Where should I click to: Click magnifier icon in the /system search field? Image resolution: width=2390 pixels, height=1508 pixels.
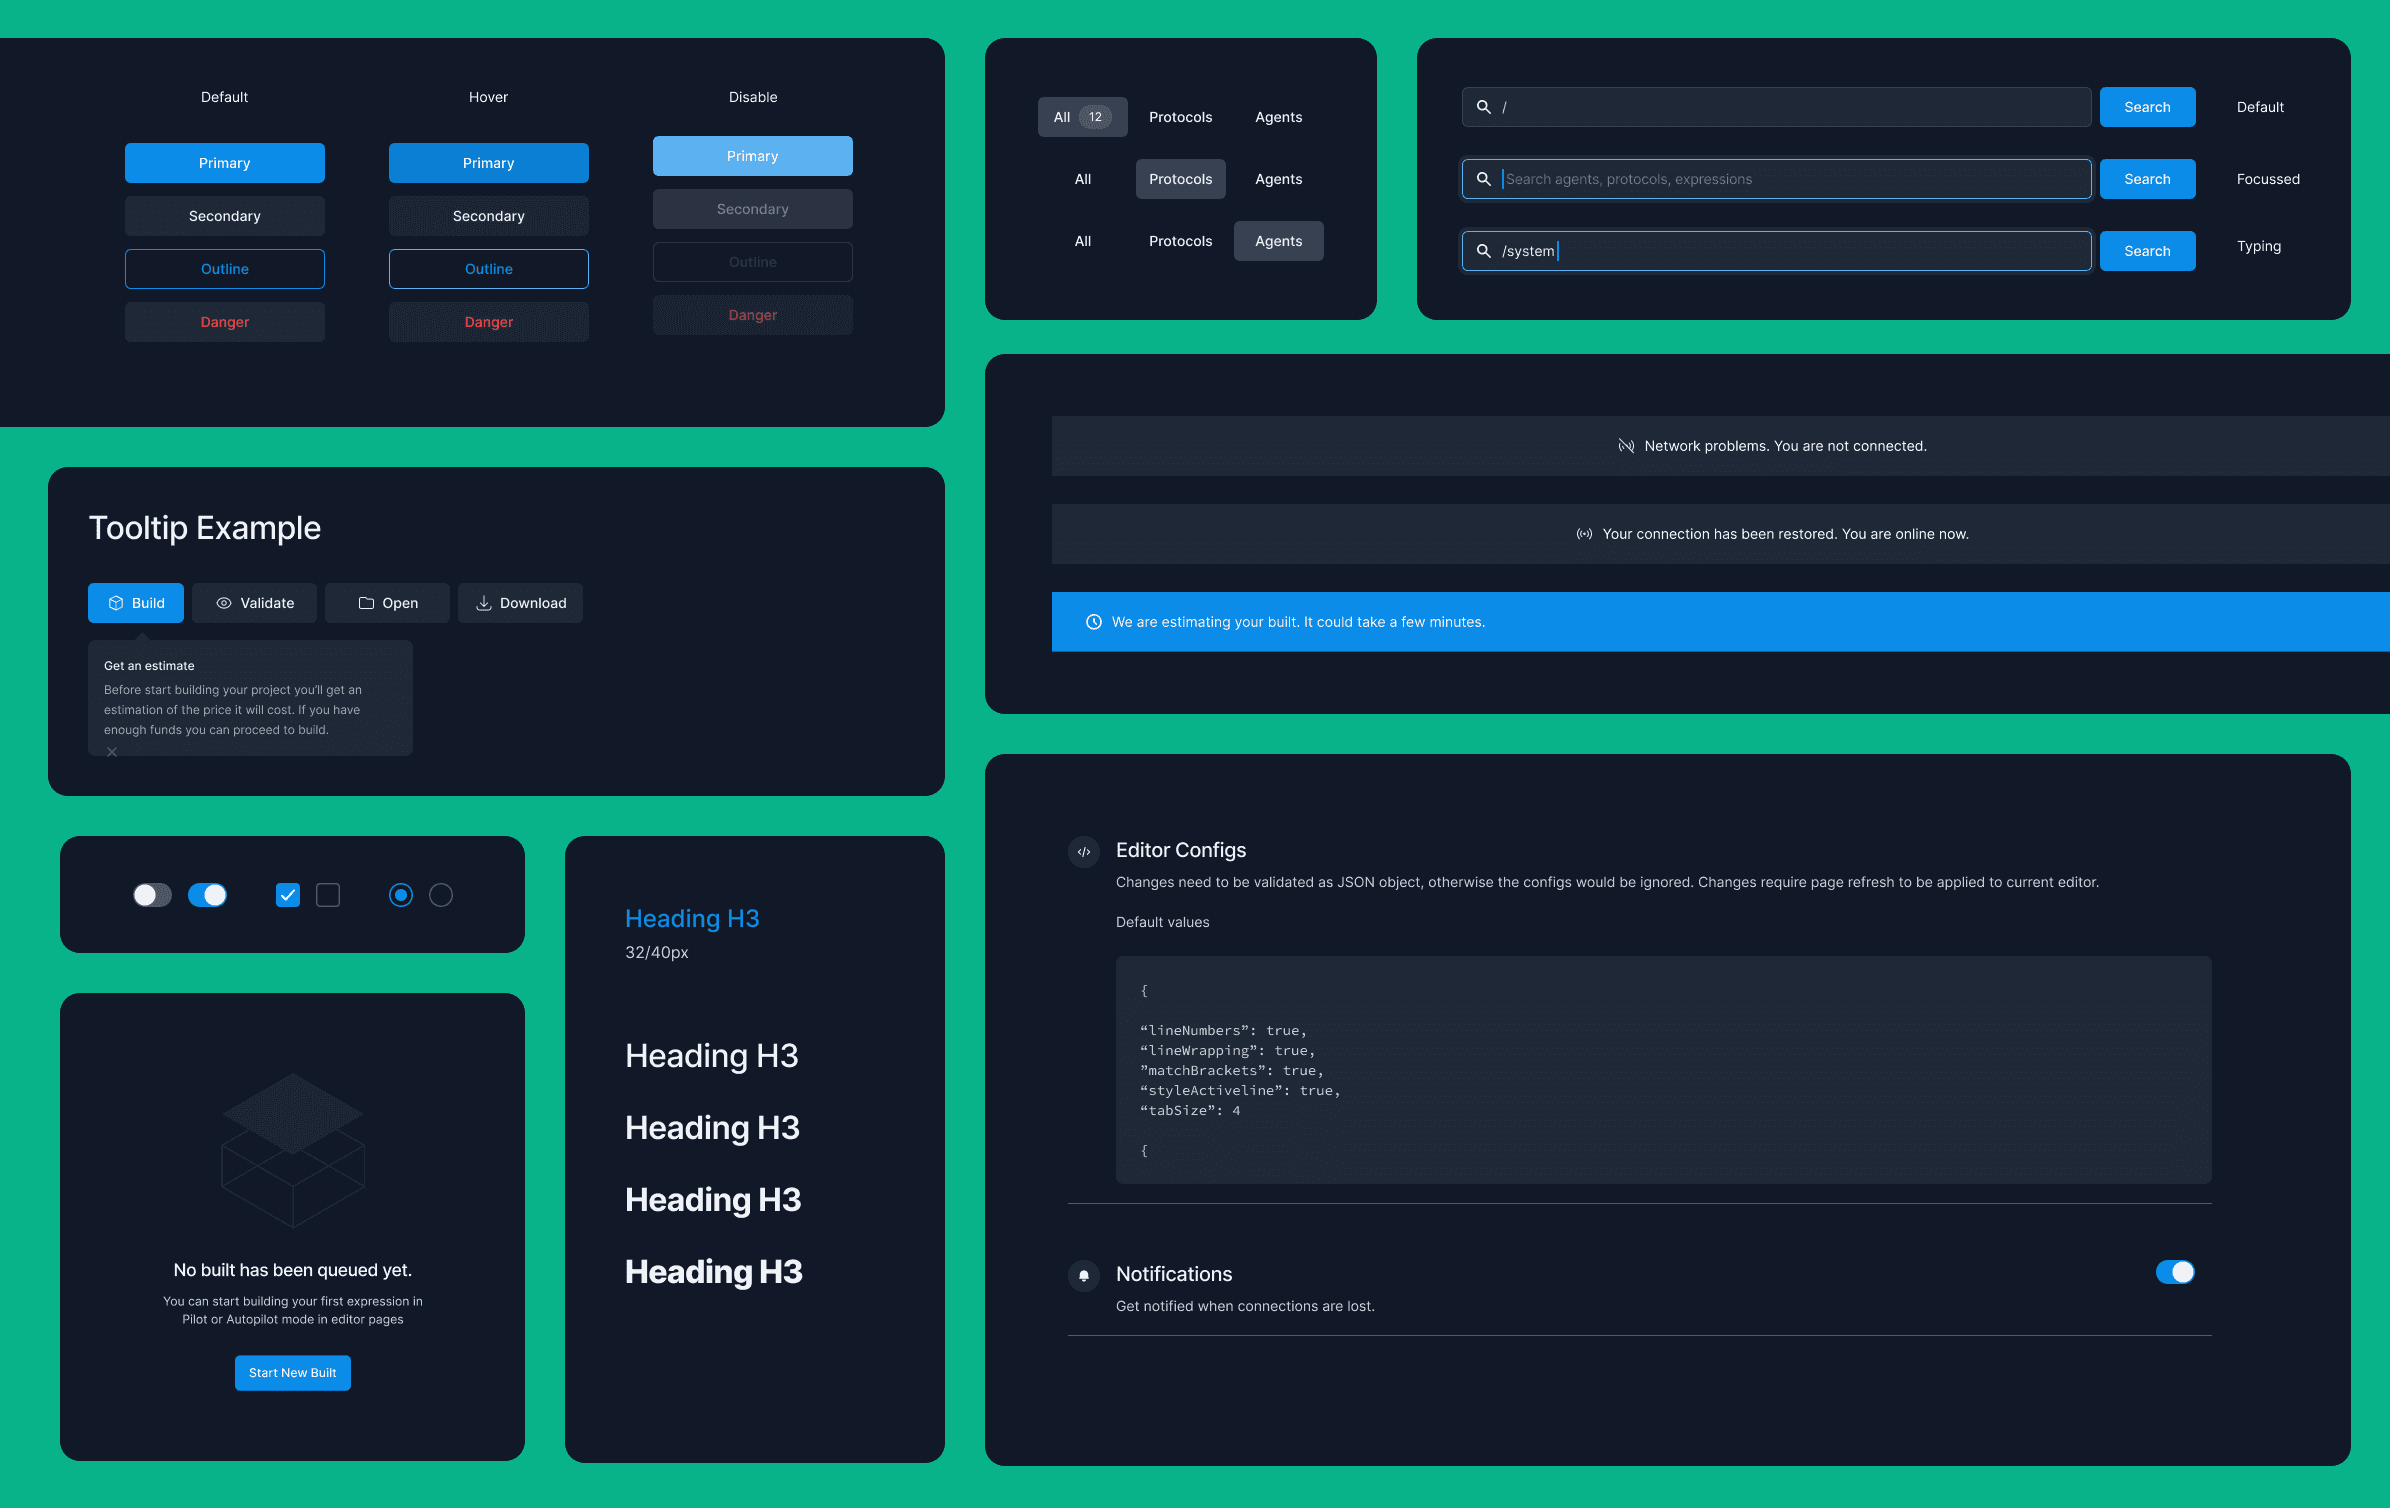1484,251
